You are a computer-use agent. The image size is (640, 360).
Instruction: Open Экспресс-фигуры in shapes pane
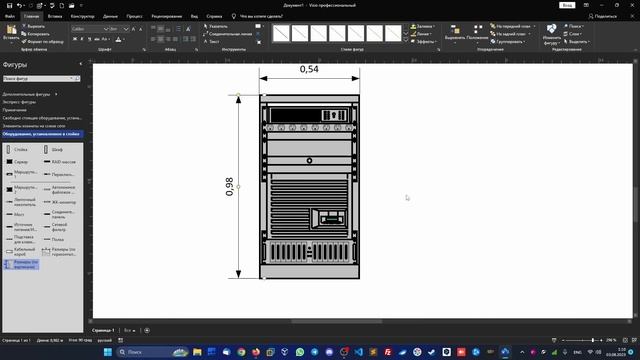(20, 102)
